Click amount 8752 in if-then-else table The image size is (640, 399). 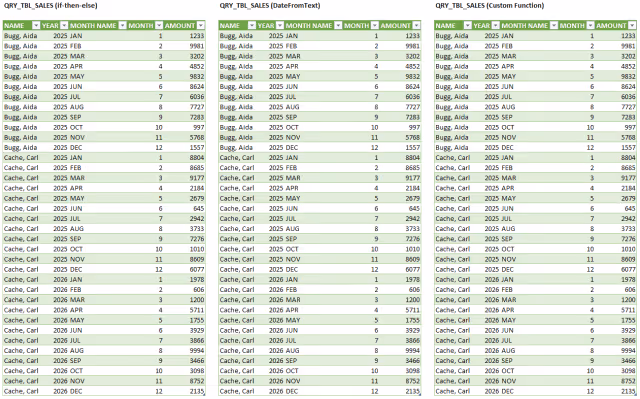pos(197,381)
